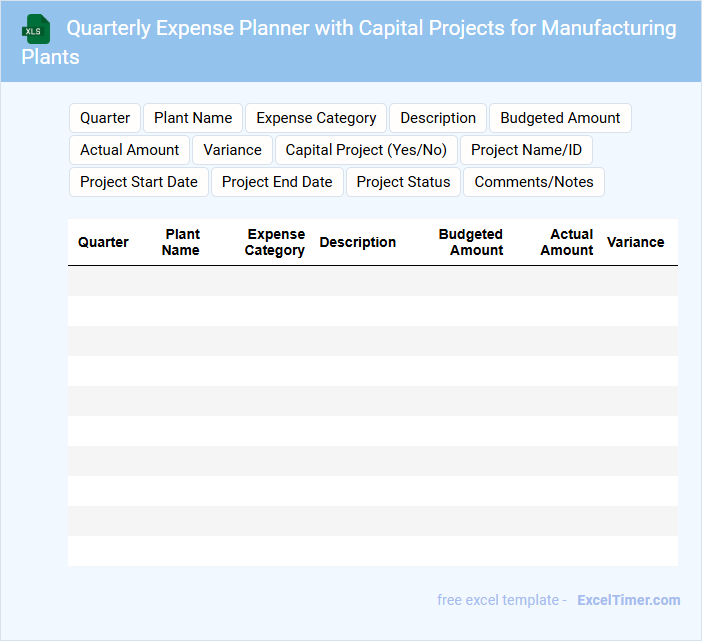
Task: Click the green XLS file icon
Action: pos(36,29)
